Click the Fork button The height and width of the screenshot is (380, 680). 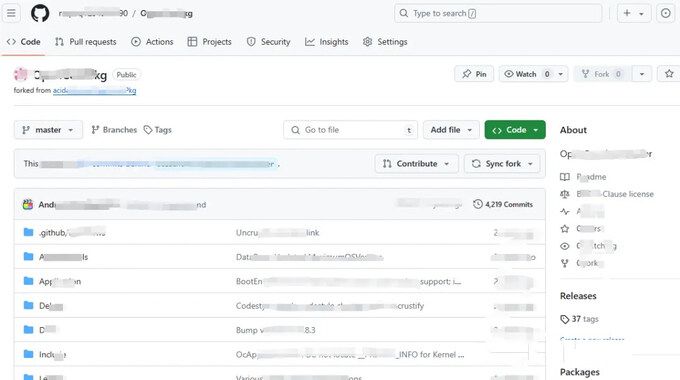[x=602, y=74]
